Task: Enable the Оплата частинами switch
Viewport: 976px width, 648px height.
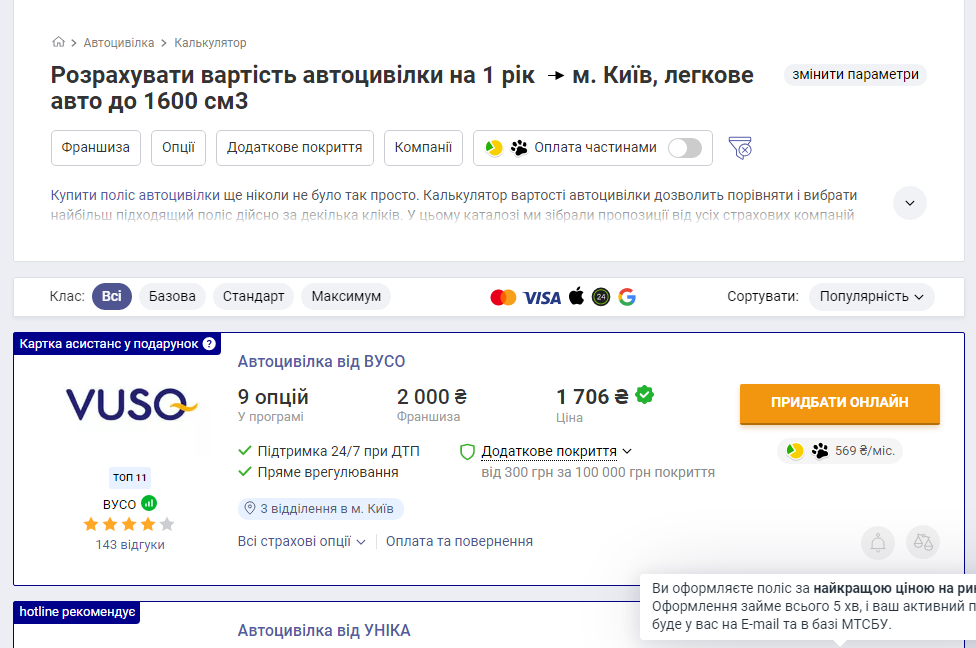Action: 685,146
